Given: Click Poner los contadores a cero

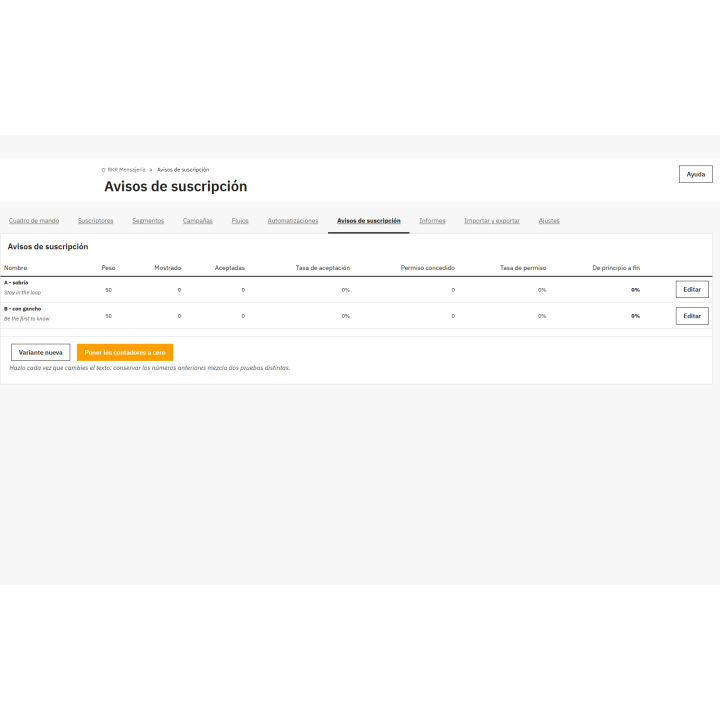Looking at the screenshot, I should coord(125,353).
